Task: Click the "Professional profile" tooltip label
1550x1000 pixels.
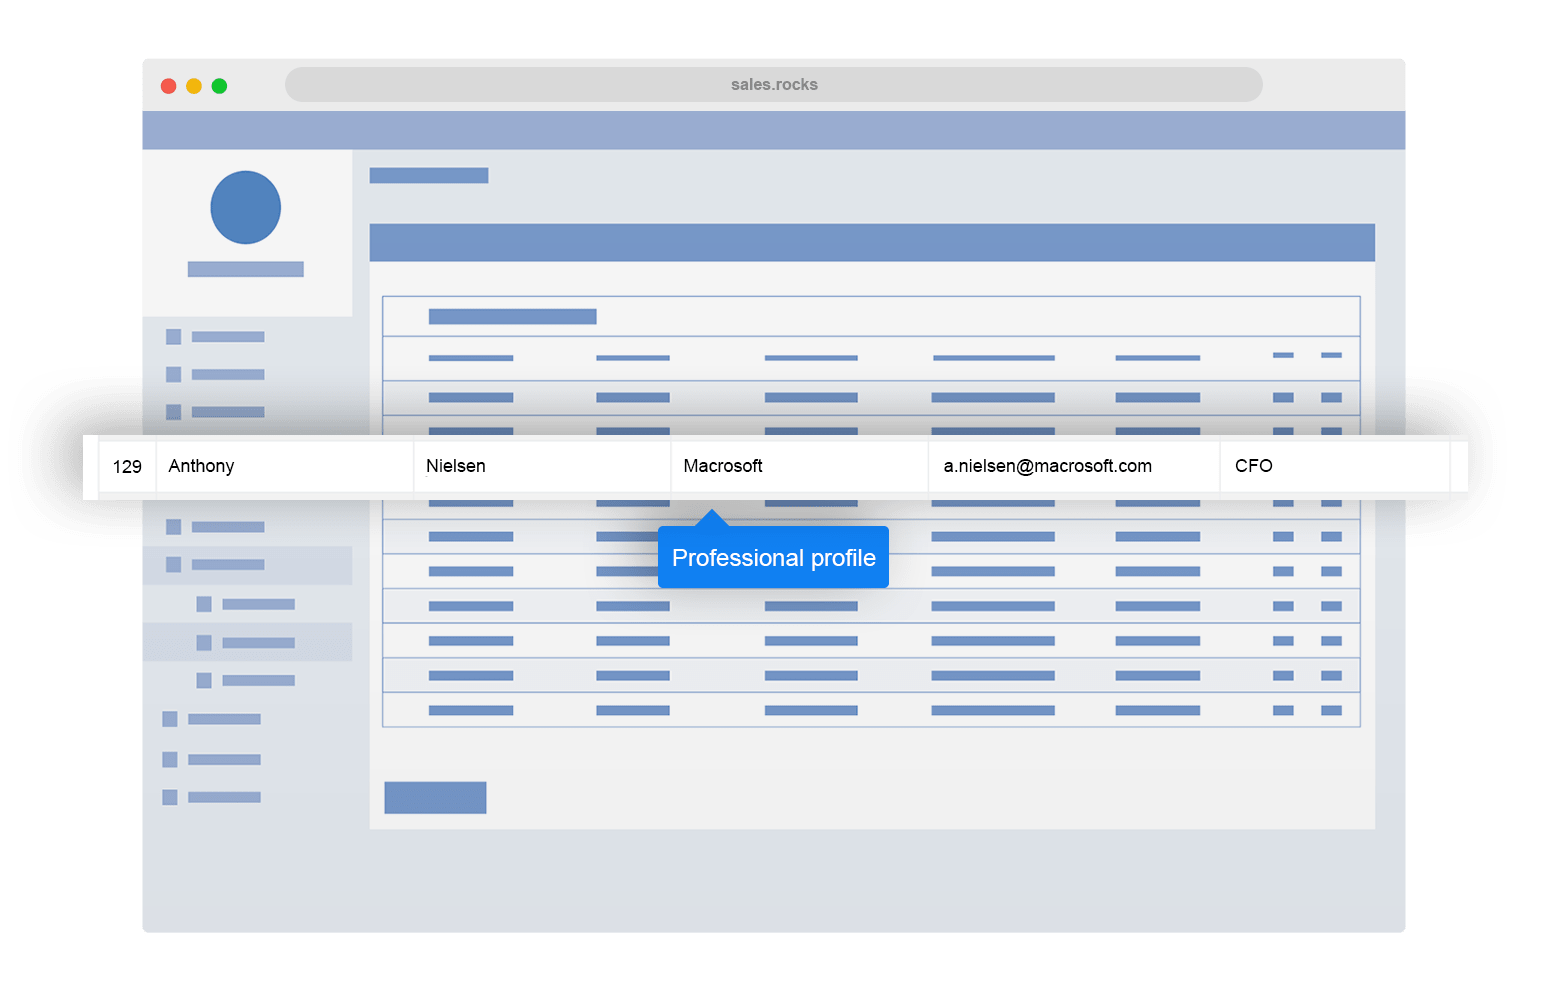Action: (x=773, y=558)
